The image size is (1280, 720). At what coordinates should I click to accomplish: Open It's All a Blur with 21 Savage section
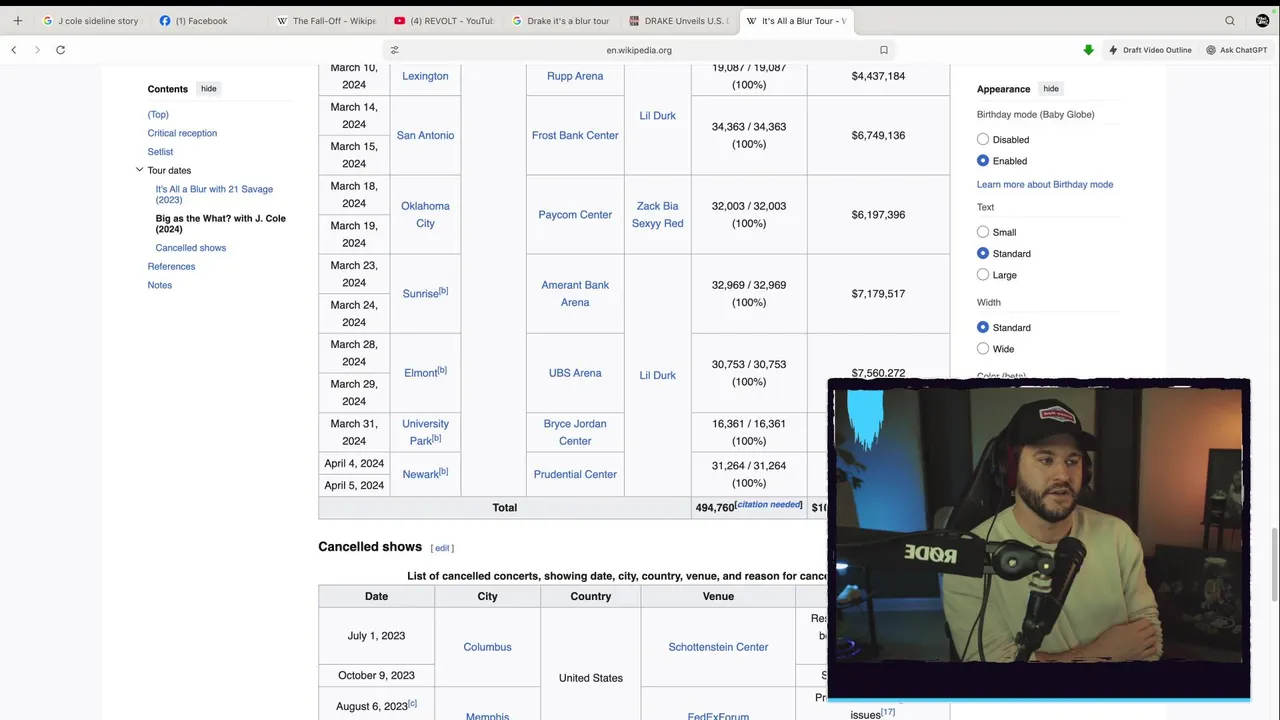pyautogui.click(x=214, y=194)
